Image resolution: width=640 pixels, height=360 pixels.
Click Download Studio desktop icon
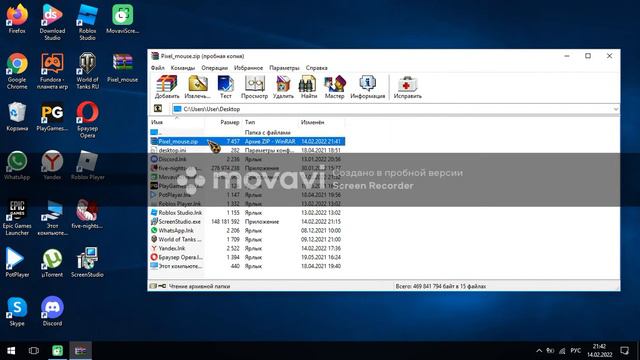(x=52, y=22)
